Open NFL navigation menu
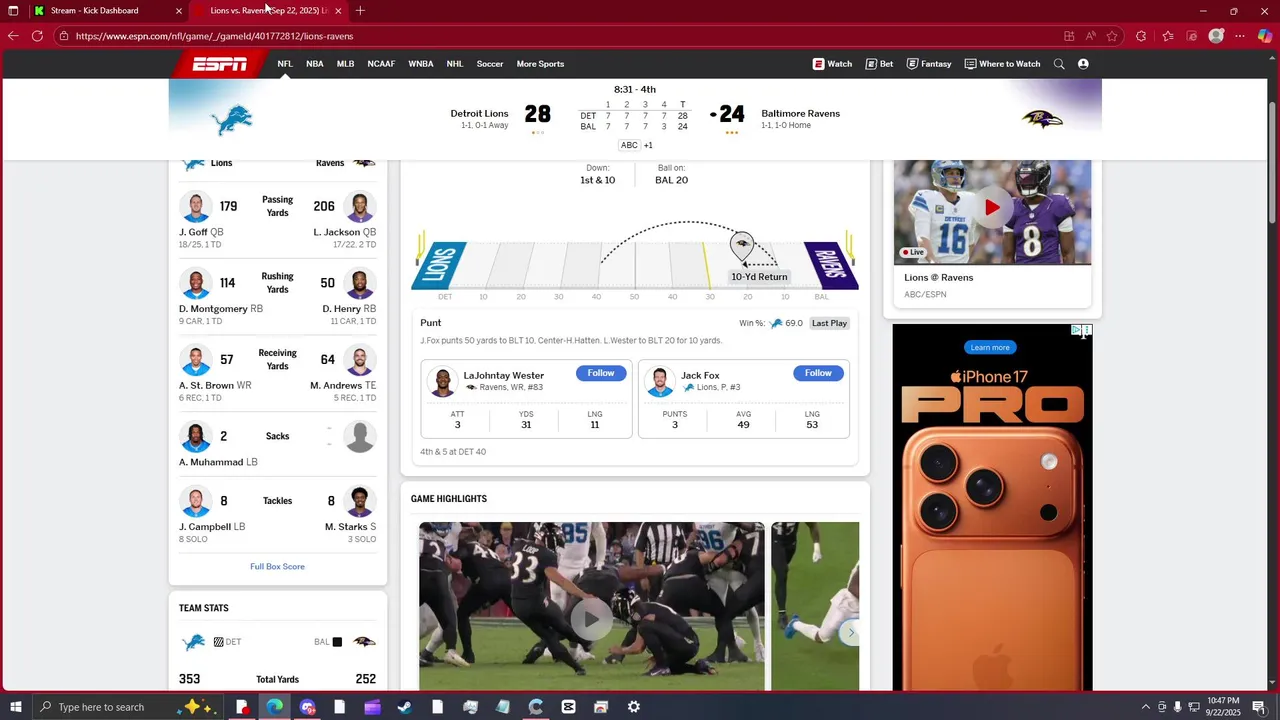The width and height of the screenshot is (1280, 720). coord(285,64)
